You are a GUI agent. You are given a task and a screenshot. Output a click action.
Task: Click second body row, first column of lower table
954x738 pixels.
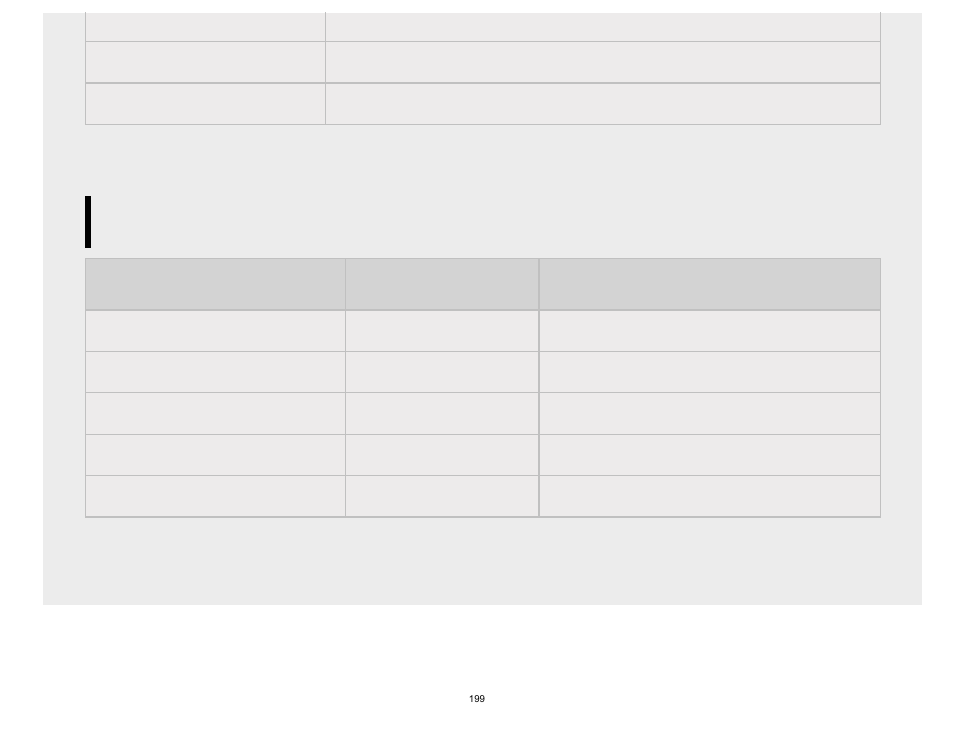pos(215,372)
